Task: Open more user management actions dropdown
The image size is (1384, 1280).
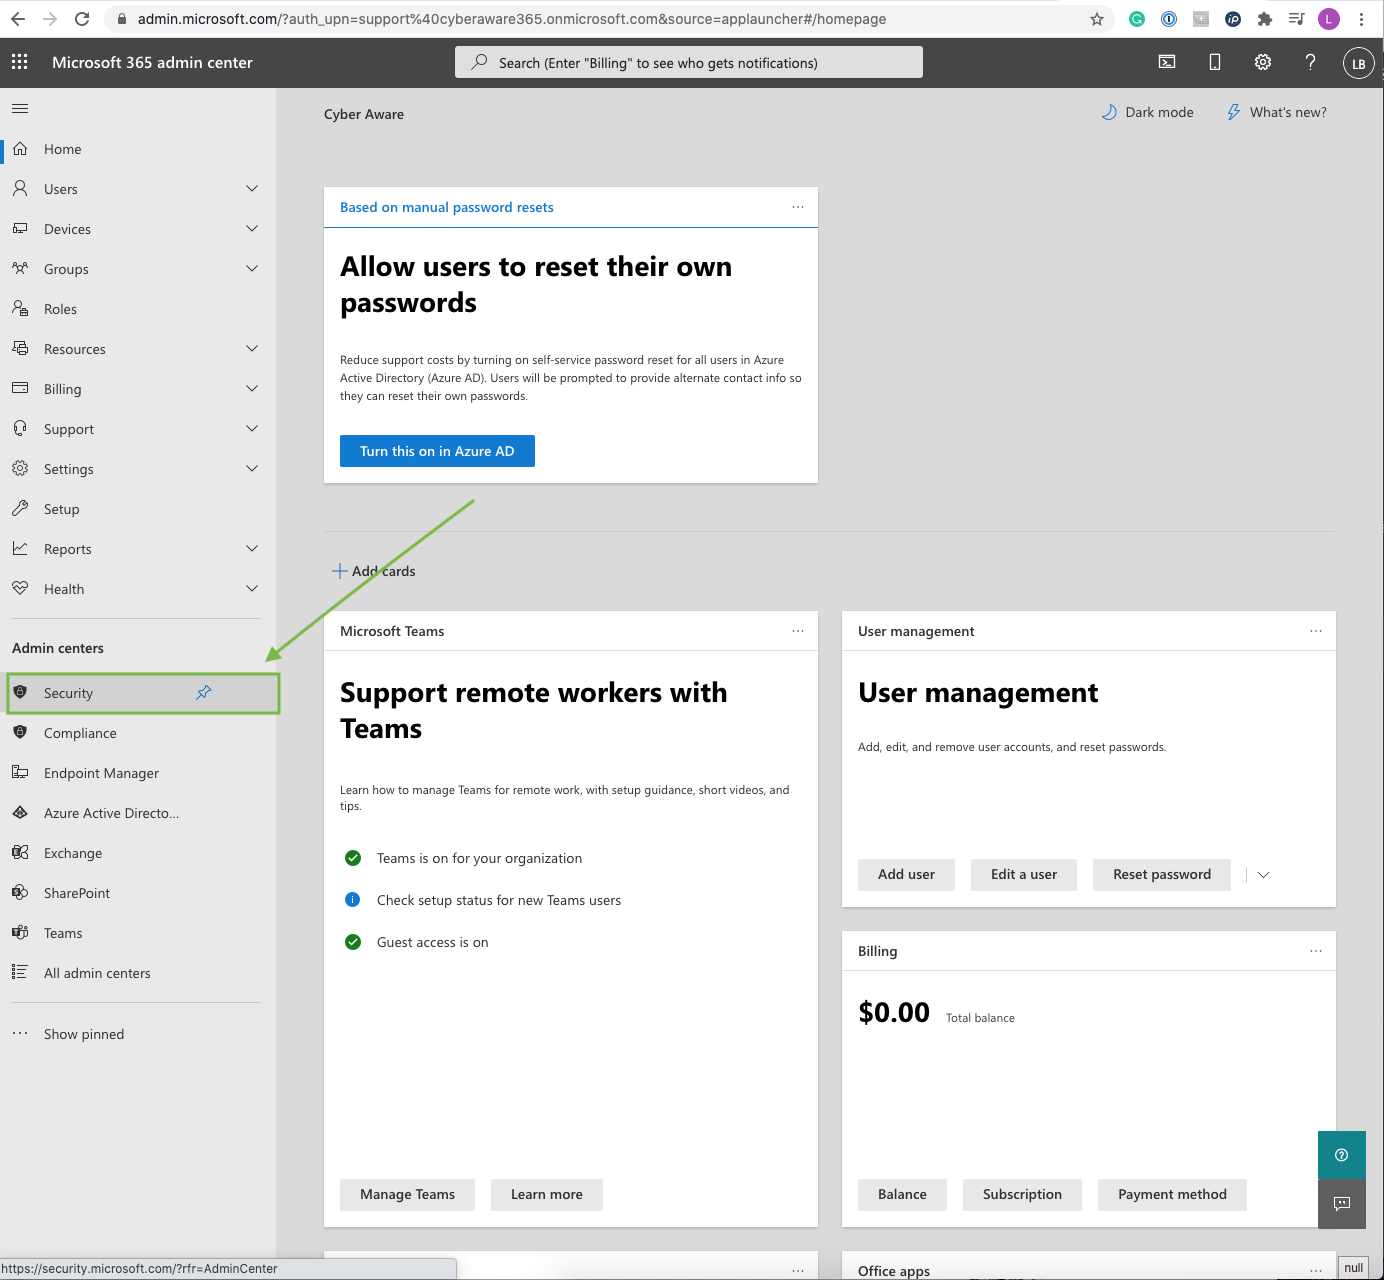Action: pyautogui.click(x=1263, y=875)
